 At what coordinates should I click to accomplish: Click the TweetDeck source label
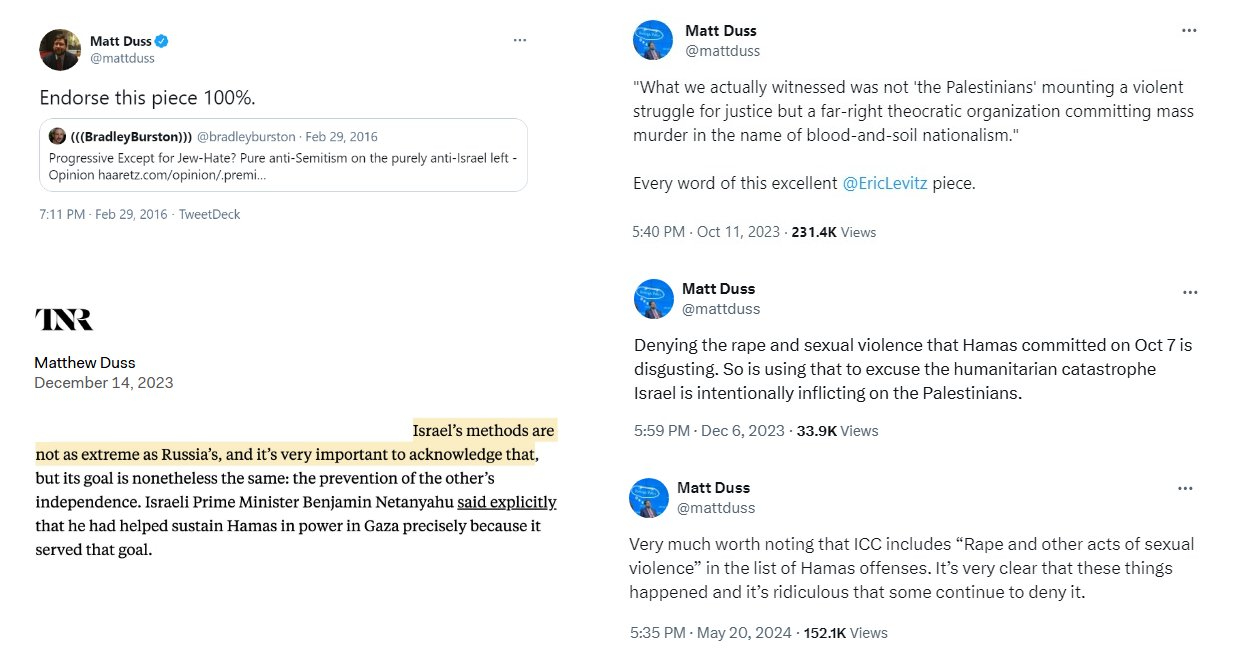tap(209, 214)
